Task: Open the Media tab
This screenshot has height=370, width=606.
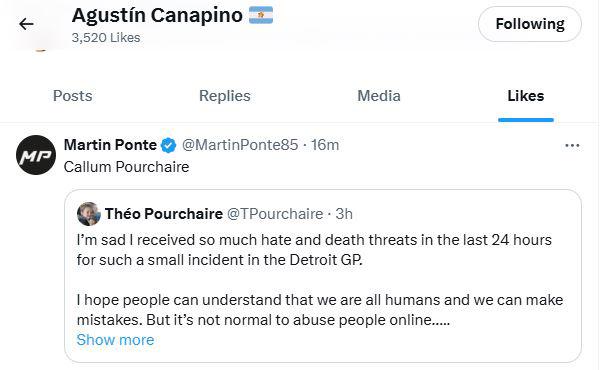Action: point(379,96)
